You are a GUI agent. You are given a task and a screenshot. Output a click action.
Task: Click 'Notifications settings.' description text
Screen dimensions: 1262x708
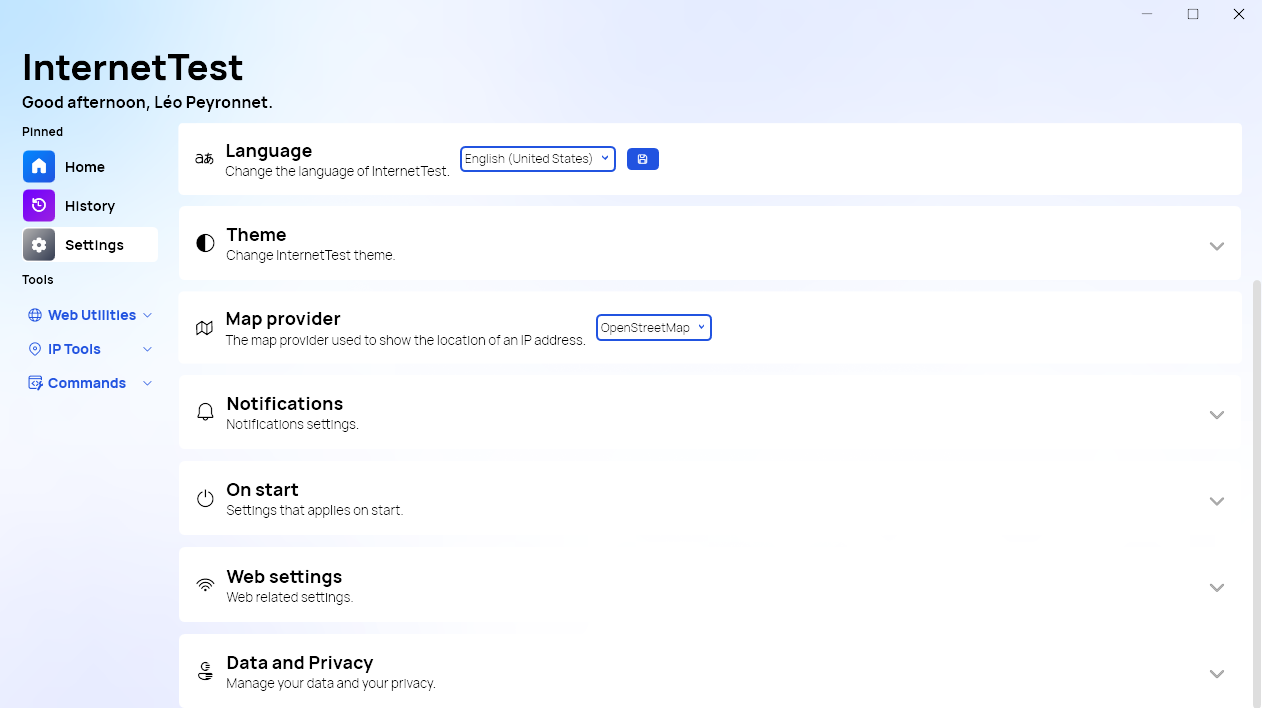(x=292, y=424)
